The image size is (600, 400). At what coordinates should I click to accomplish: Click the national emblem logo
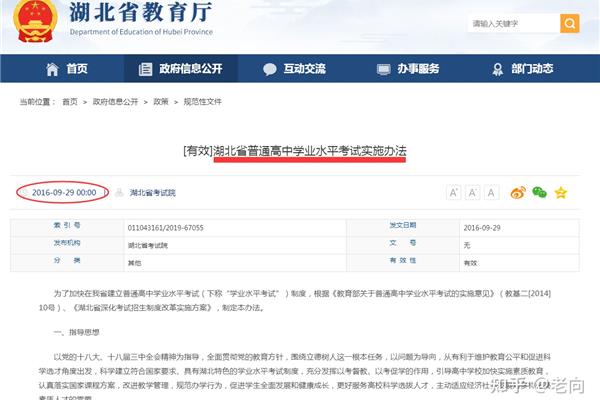(x=35, y=21)
